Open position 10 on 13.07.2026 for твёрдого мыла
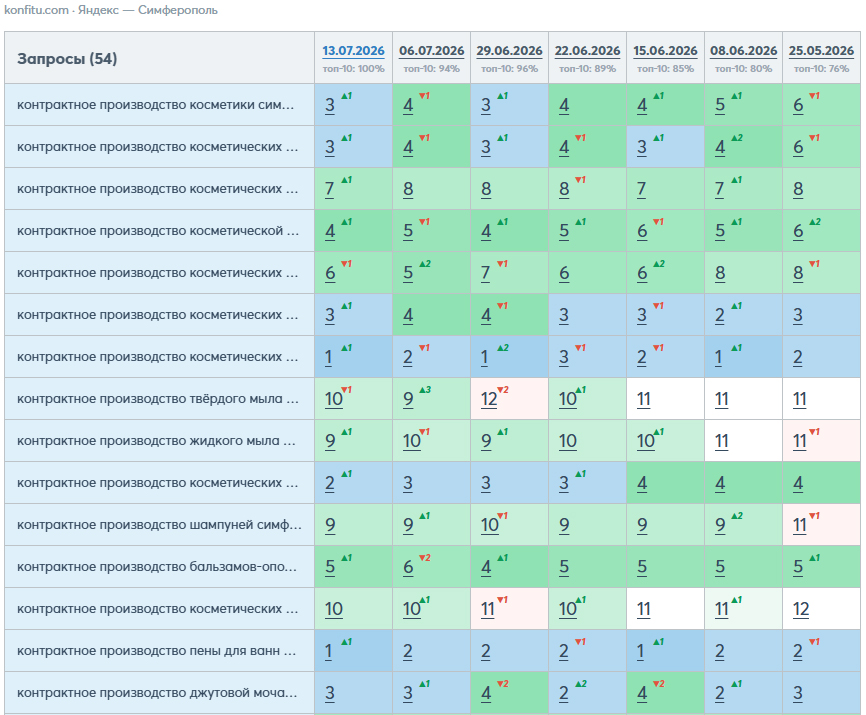Viewport: 866px width, 715px height. tap(334, 399)
